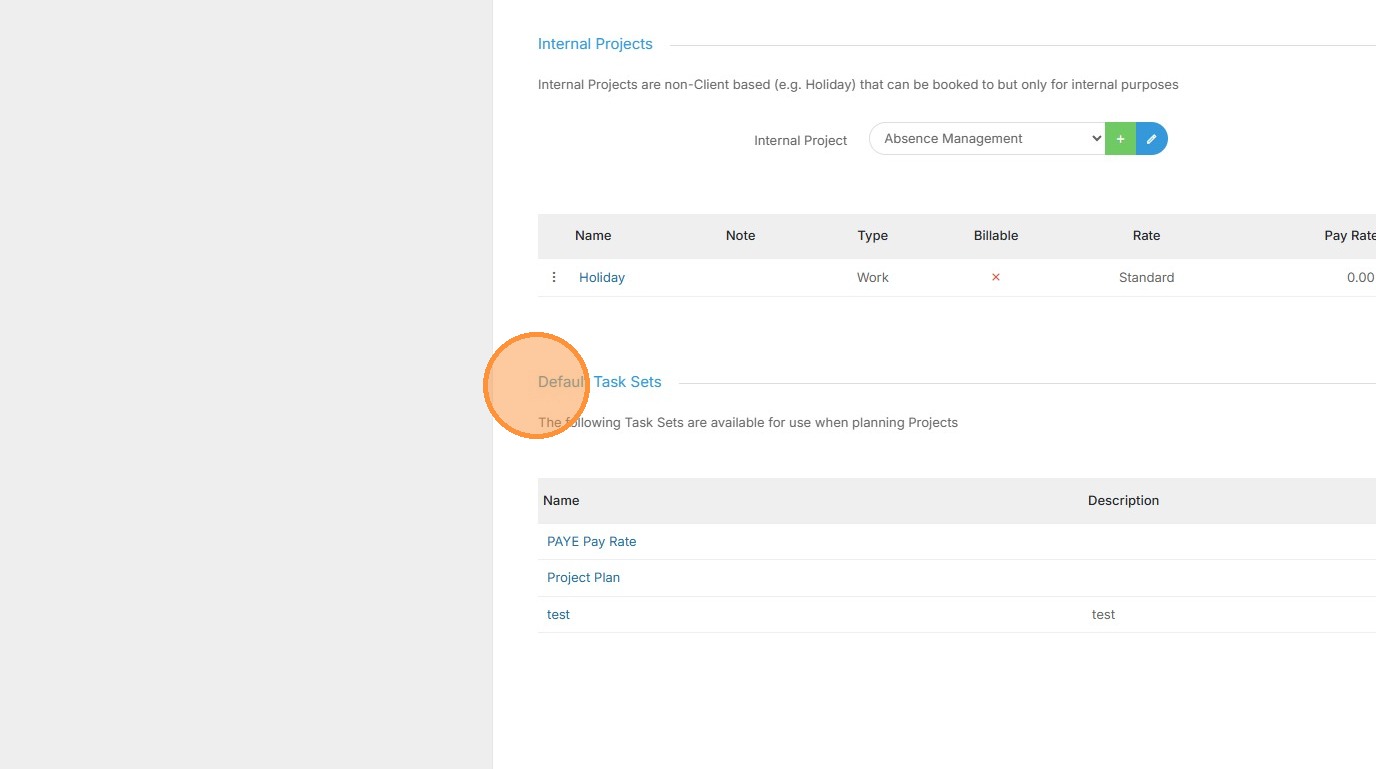
Task: Open the PAYE Pay Rate task set
Action: pyautogui.click(x=591, y=542)
